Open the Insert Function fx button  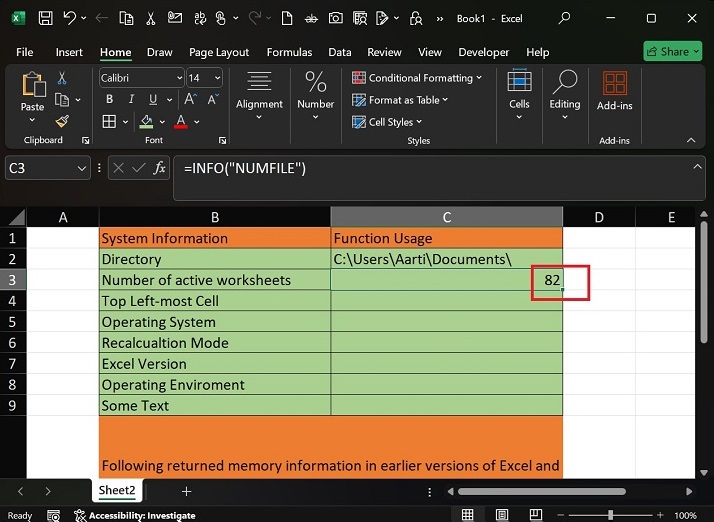pyautogui.click(x=159, y=169)
